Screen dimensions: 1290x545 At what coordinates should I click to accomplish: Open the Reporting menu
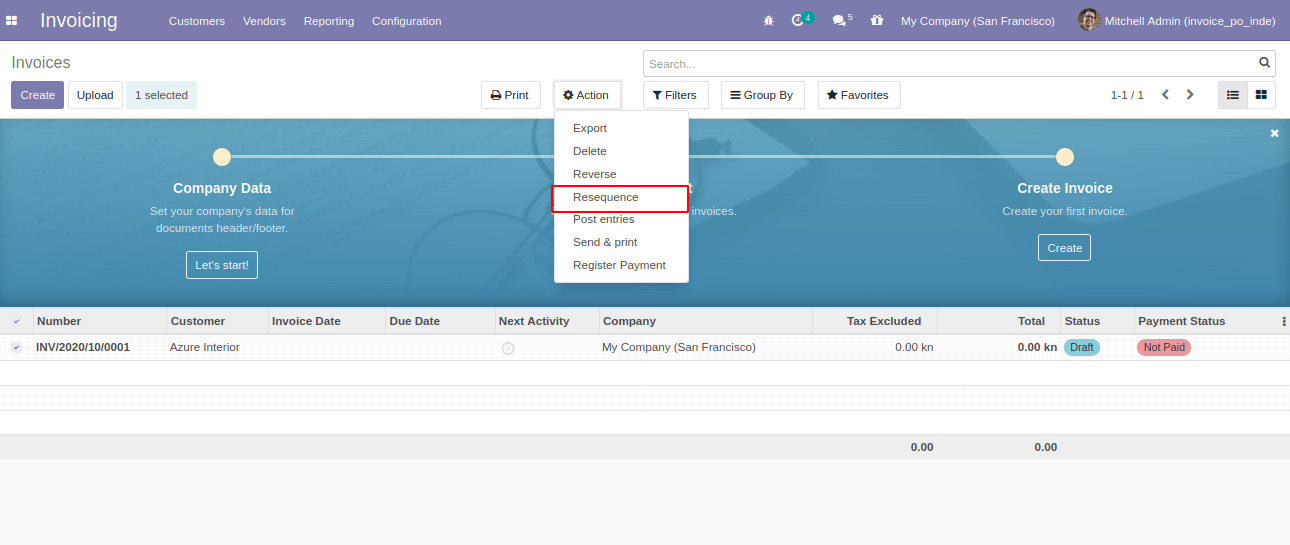pos(329,21)
